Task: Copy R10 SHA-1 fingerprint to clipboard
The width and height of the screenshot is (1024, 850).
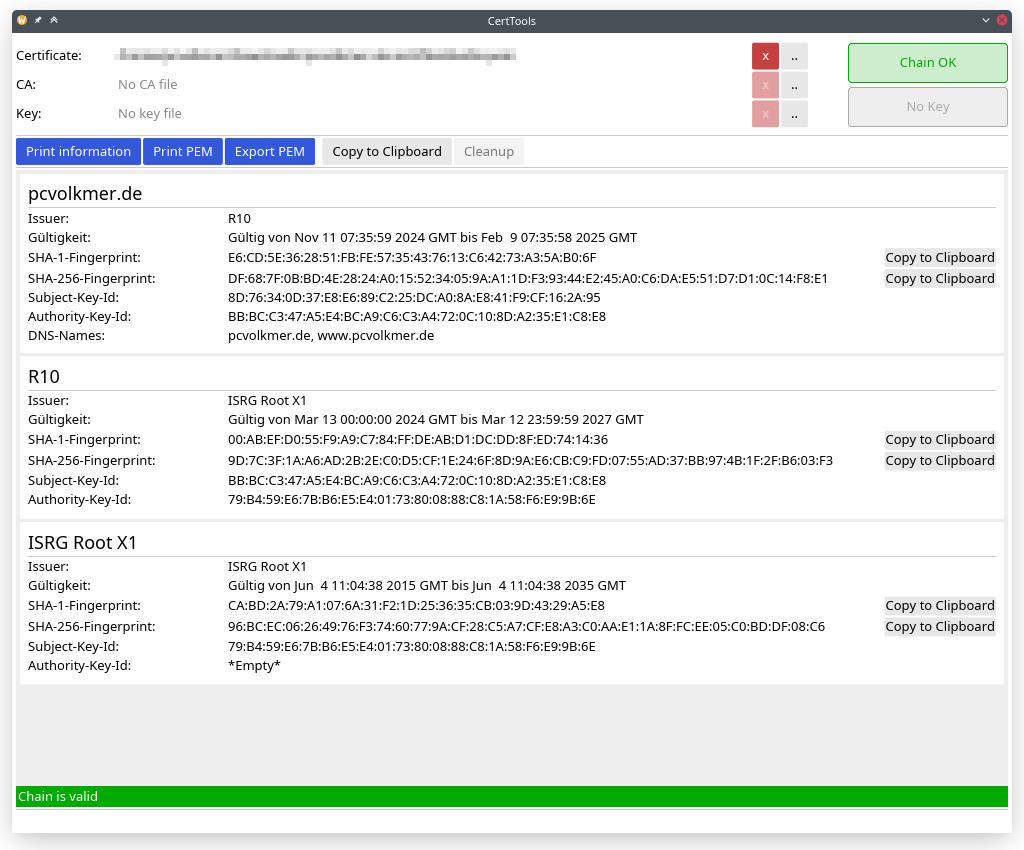Action: 939,439
